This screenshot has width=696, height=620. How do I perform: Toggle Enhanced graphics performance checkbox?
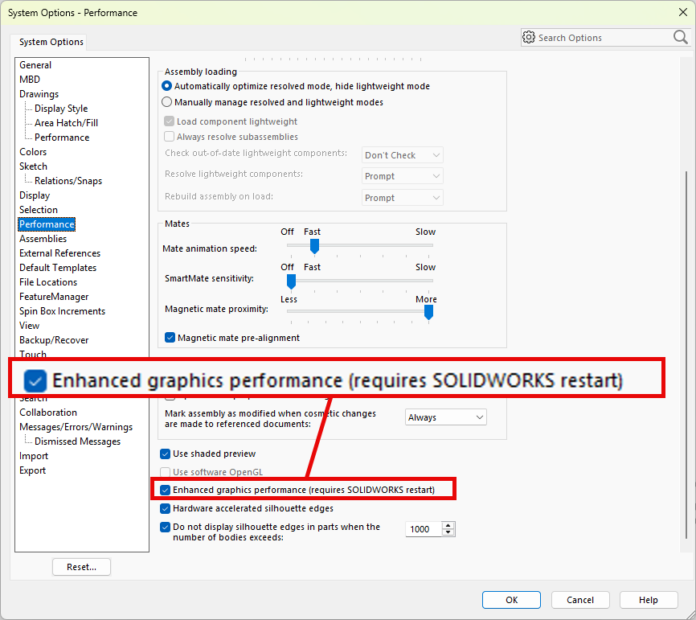[165, 490]
